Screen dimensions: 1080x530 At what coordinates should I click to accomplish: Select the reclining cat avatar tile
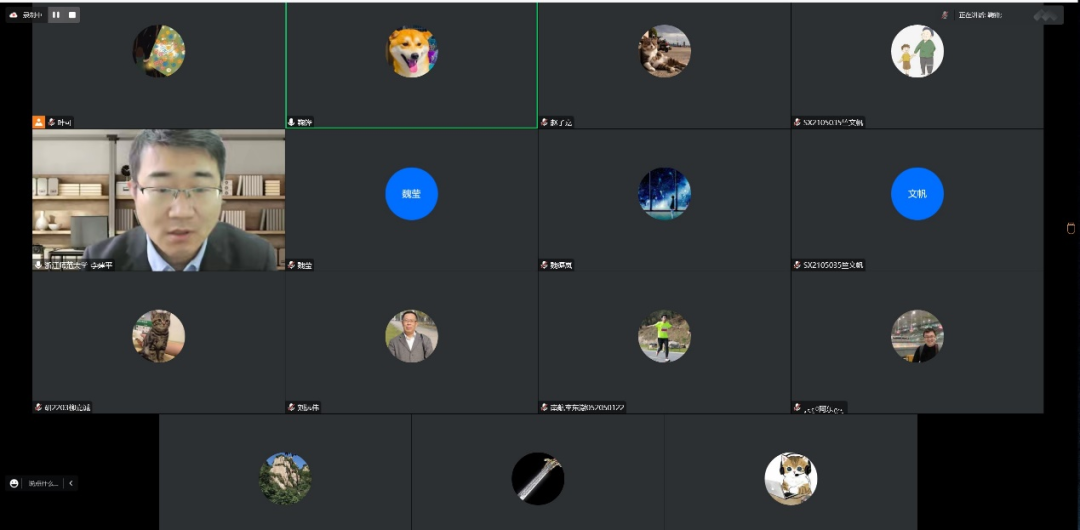coord(664,51)
